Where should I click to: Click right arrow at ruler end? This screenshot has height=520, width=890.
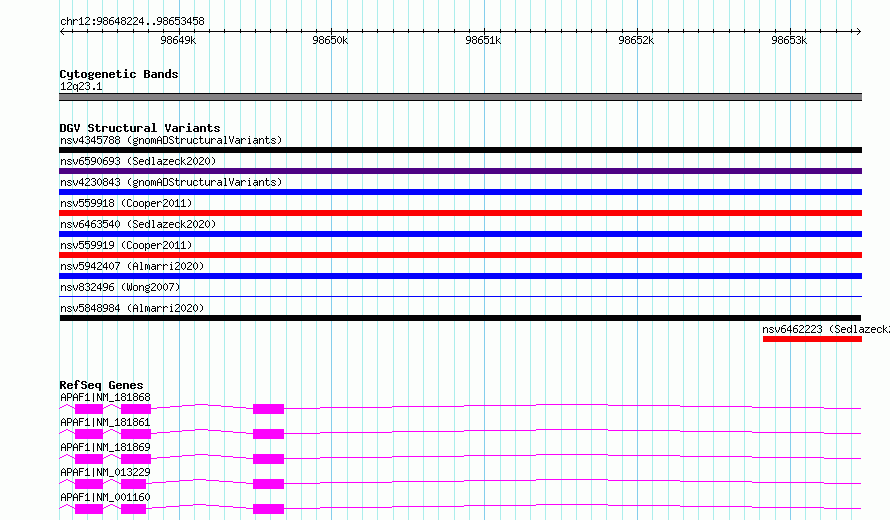point(858,31)
